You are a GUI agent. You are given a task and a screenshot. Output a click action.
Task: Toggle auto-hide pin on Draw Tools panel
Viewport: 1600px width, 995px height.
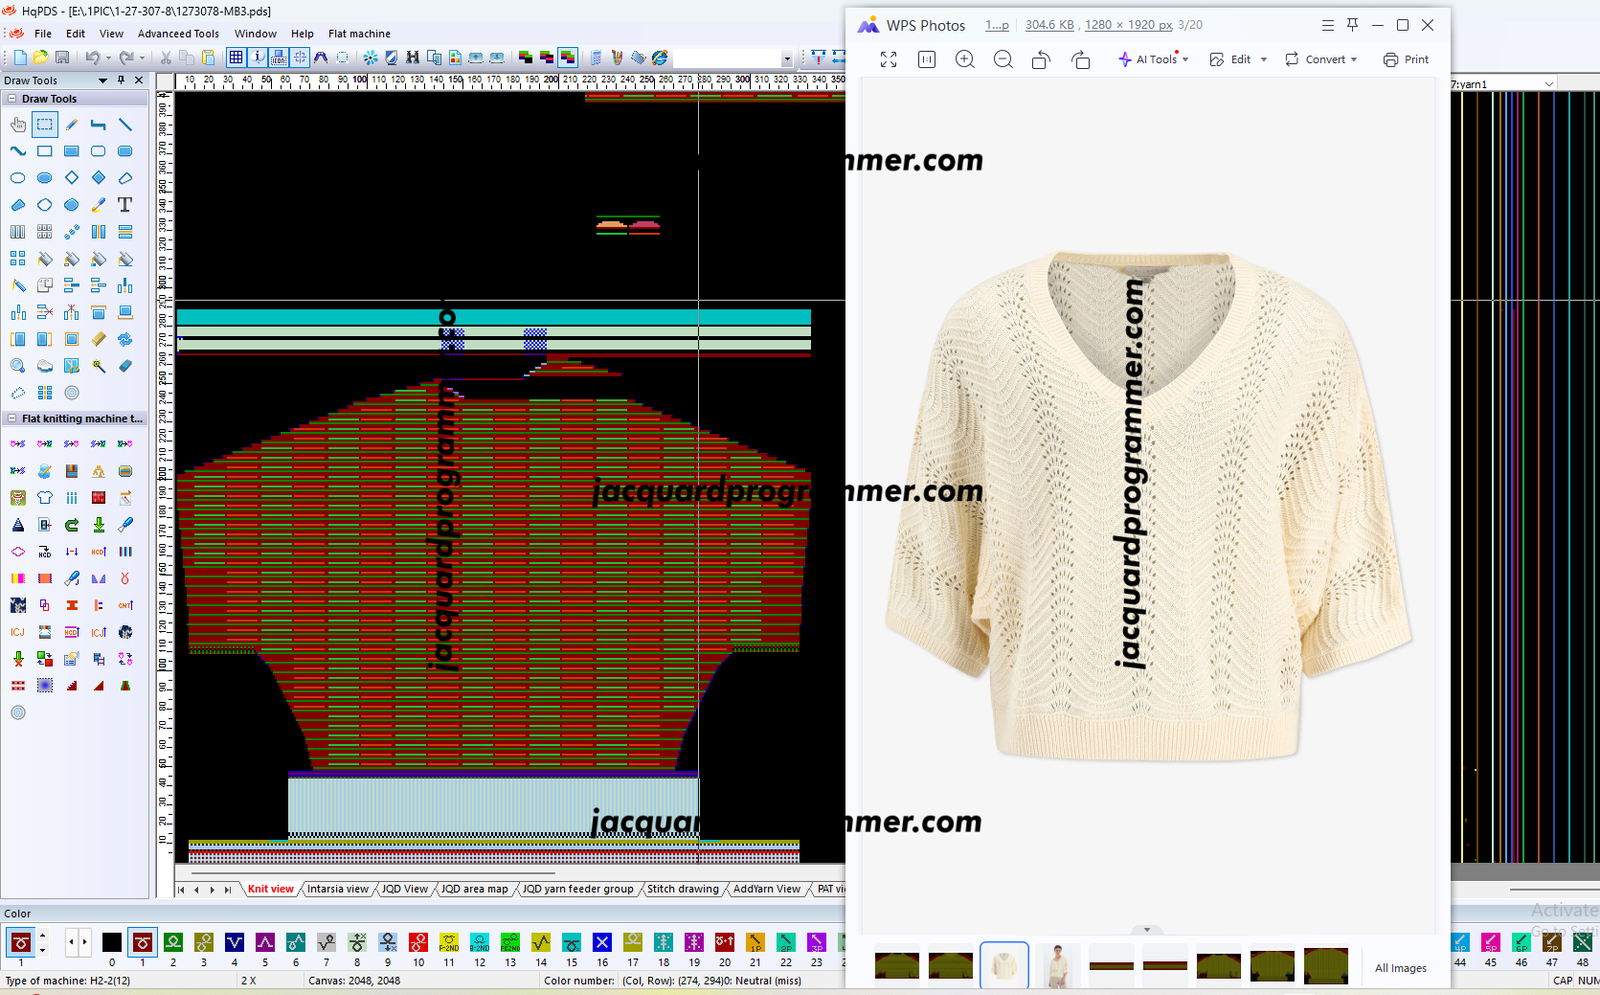pos(121,80)
